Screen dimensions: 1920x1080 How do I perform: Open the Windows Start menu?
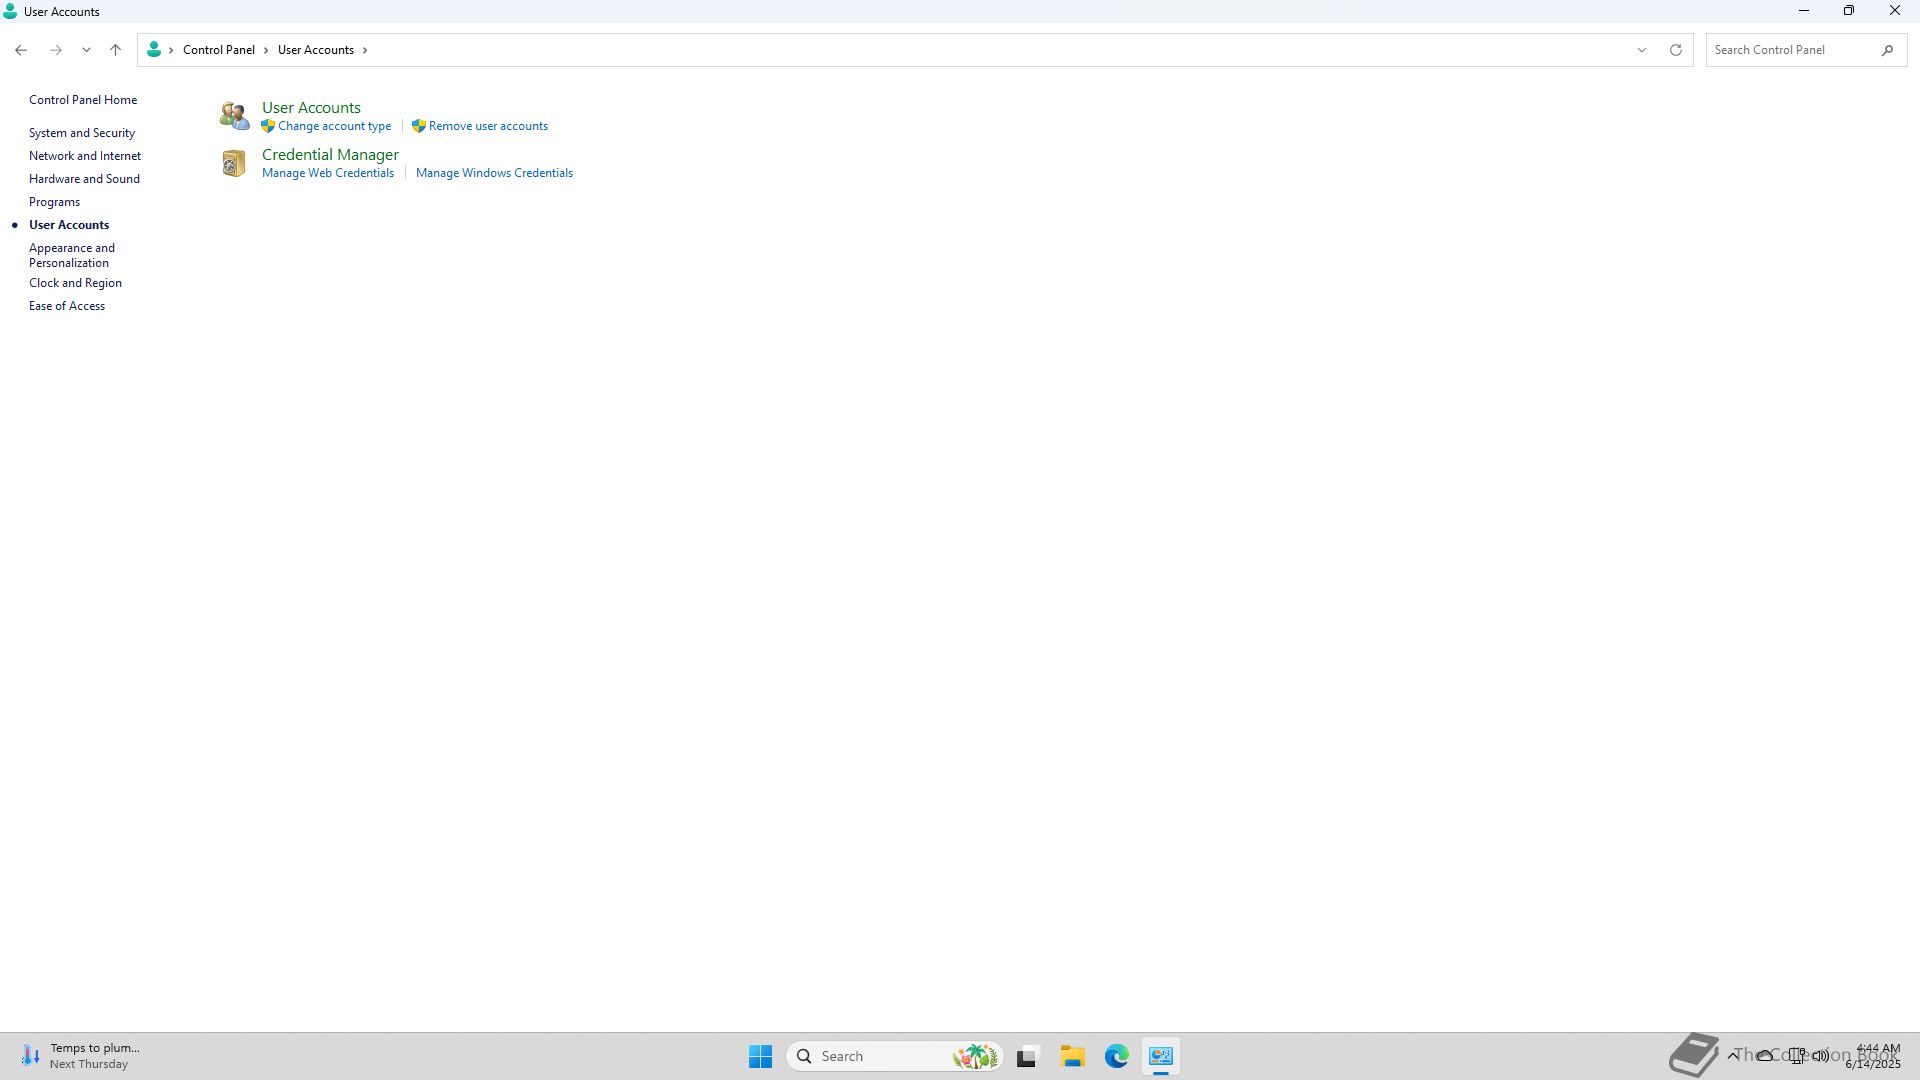(x=760, y=1056)
